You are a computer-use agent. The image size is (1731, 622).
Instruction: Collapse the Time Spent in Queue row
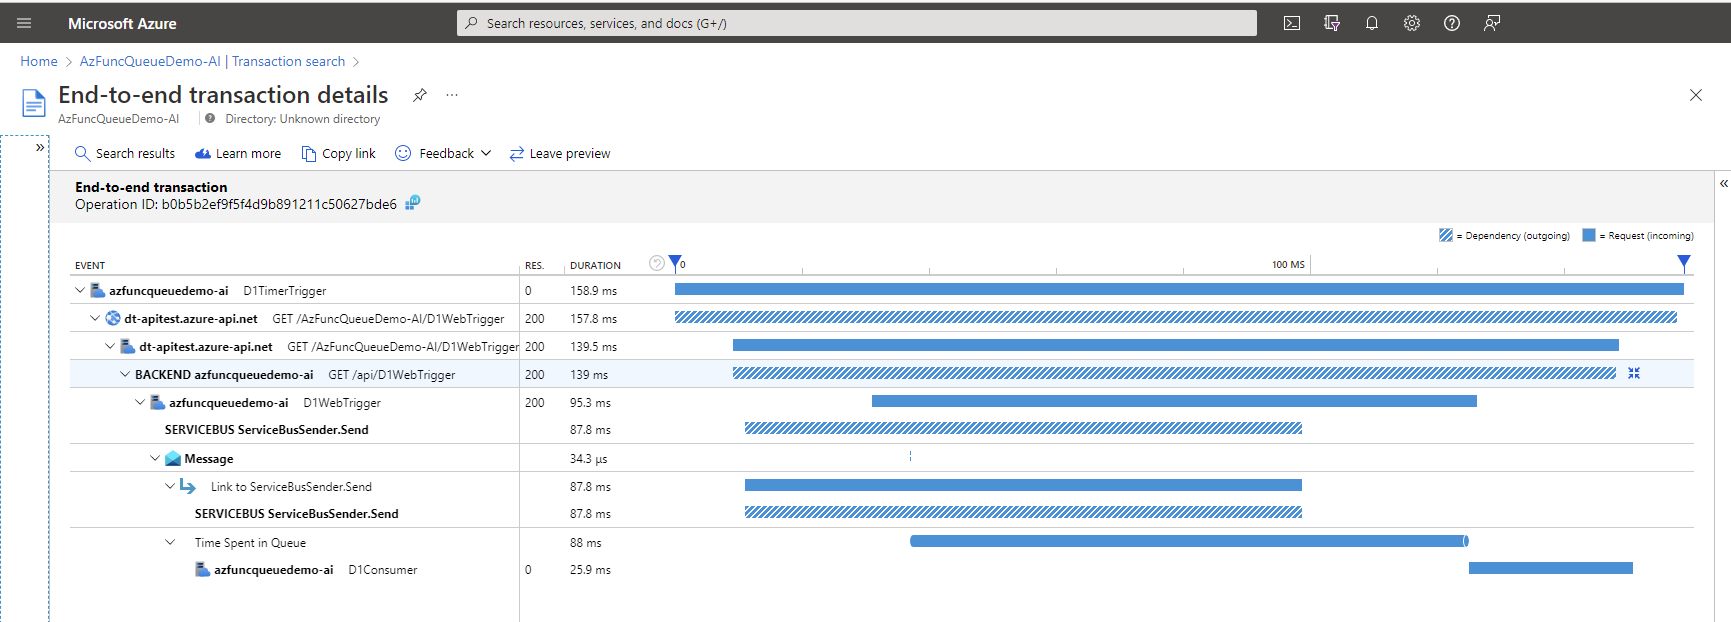(x=170, y=542)
